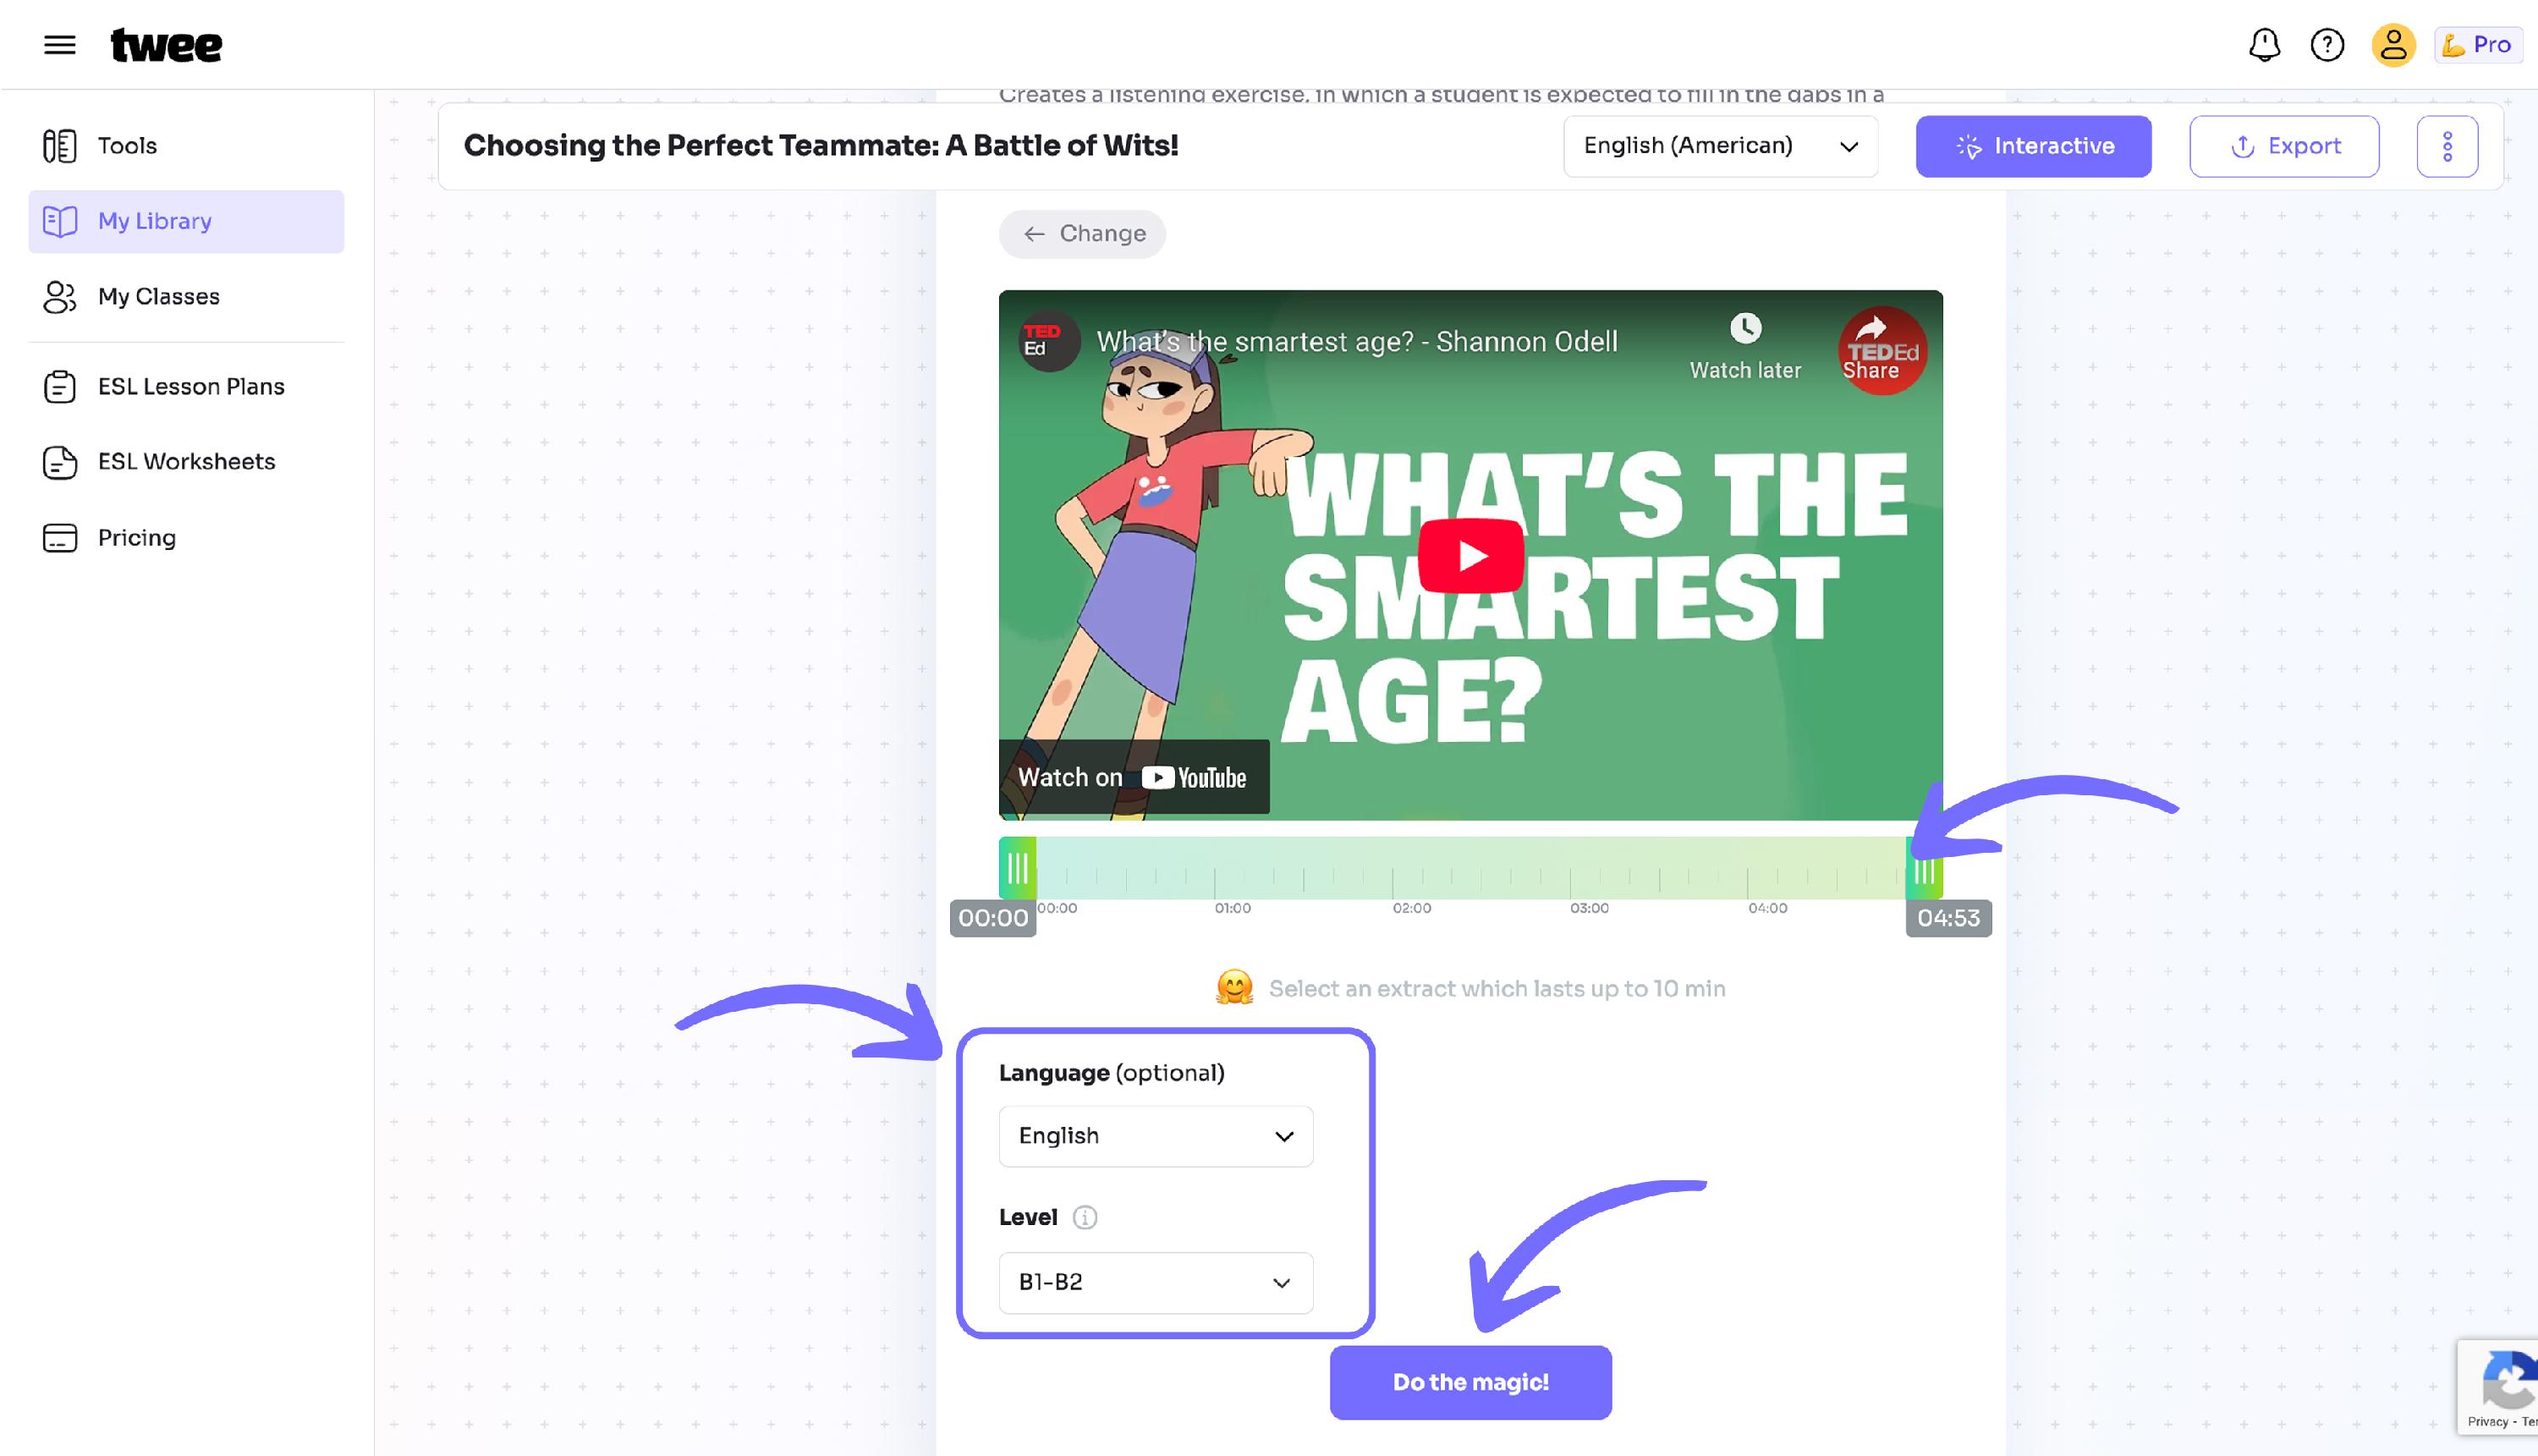This screenshot has width=2538, height=1456.
Task: Click the ESL Worksheets document icon
Action: [60, 462]
